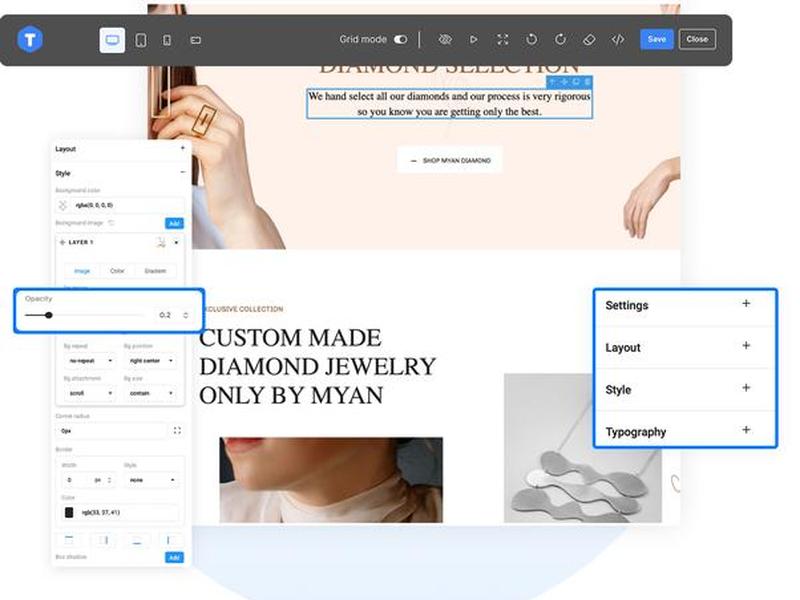The height and width of the screenshot is (600, 800).
Task: Click the woman's neck portrait image
Action: point(331,480)
